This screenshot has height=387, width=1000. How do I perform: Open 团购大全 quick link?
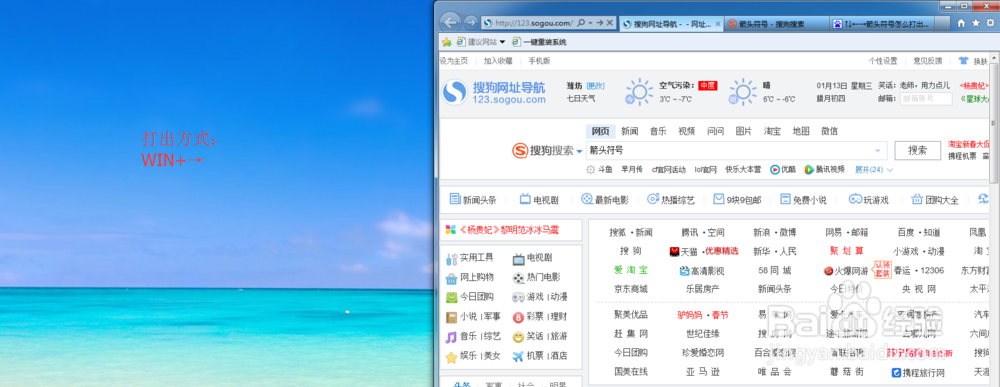[935, 200]
